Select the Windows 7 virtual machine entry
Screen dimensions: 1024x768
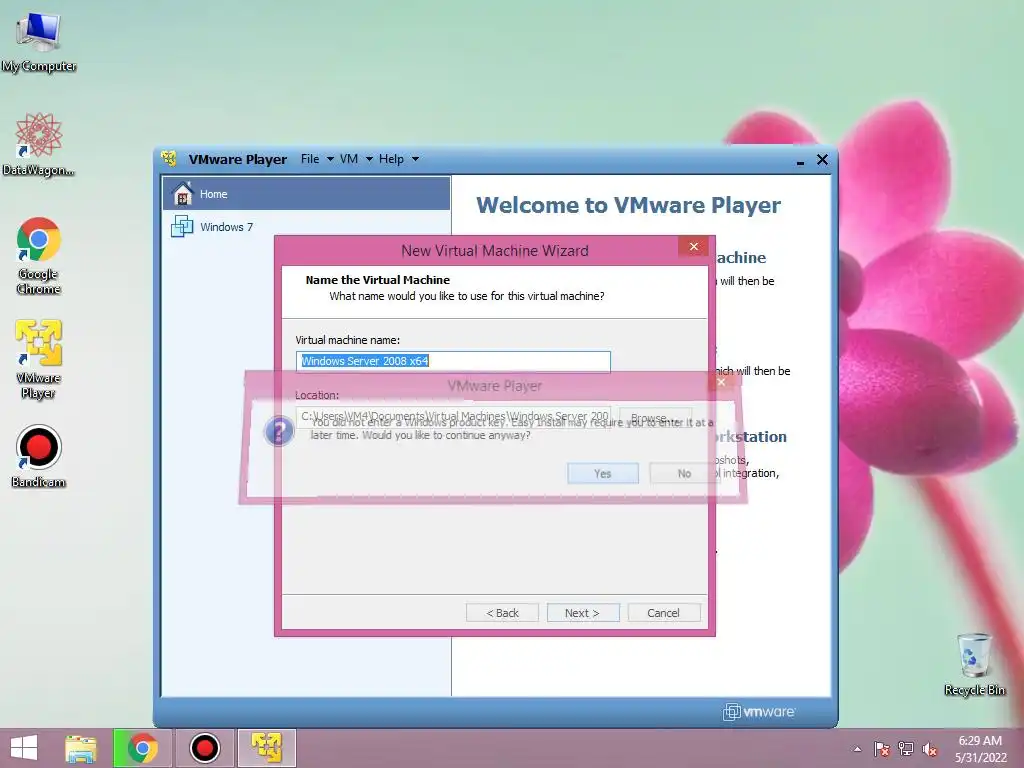[x=306, y=227]
